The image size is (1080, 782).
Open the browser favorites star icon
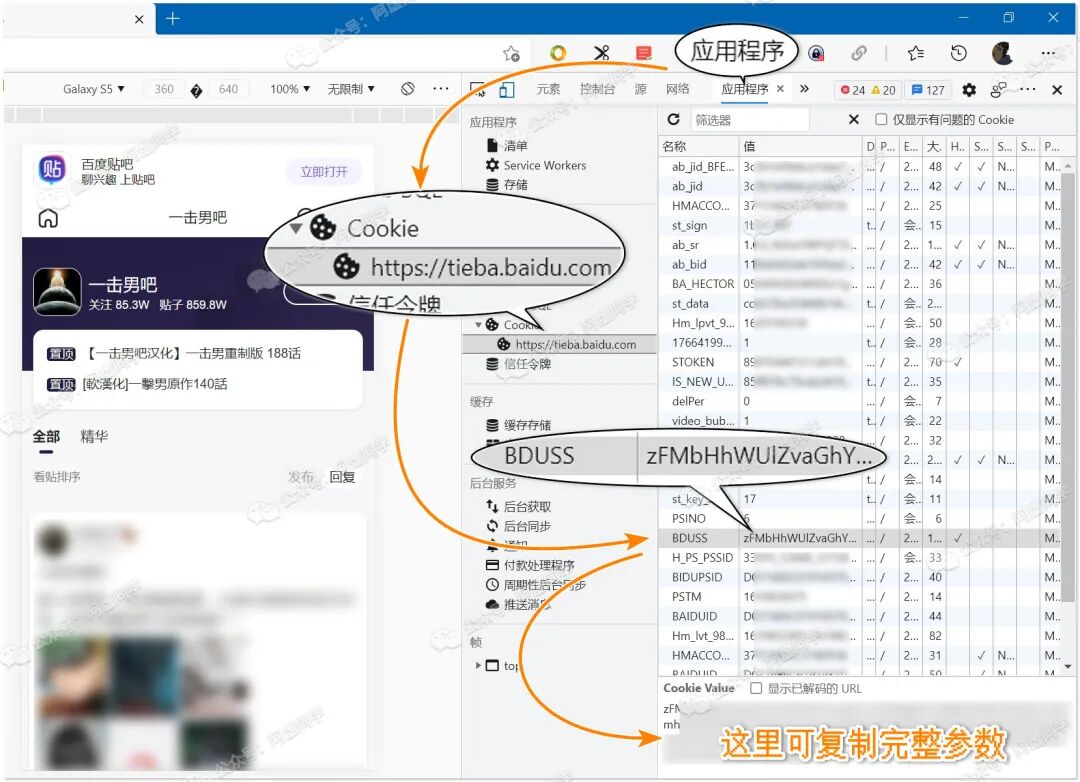pos(916,53)
